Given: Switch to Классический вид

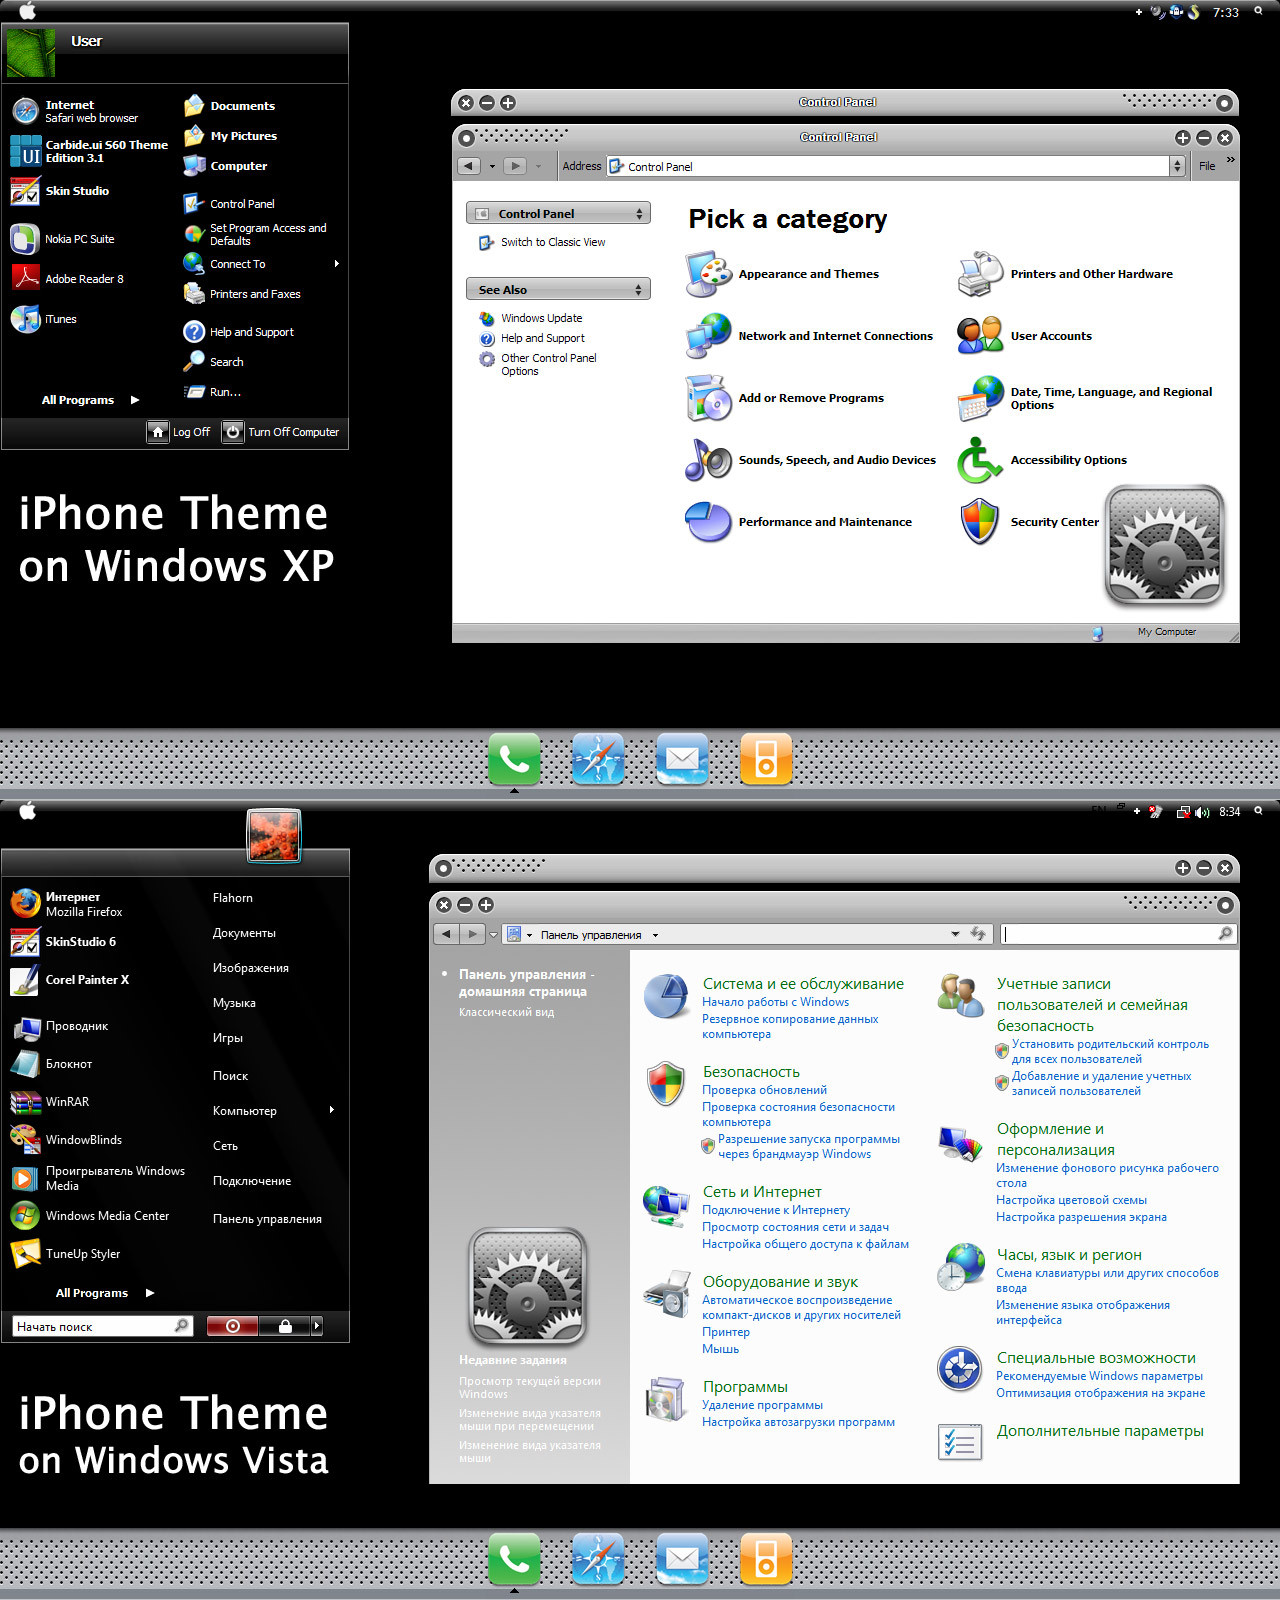Looking at the screenshot, I should coord(506,1012).
